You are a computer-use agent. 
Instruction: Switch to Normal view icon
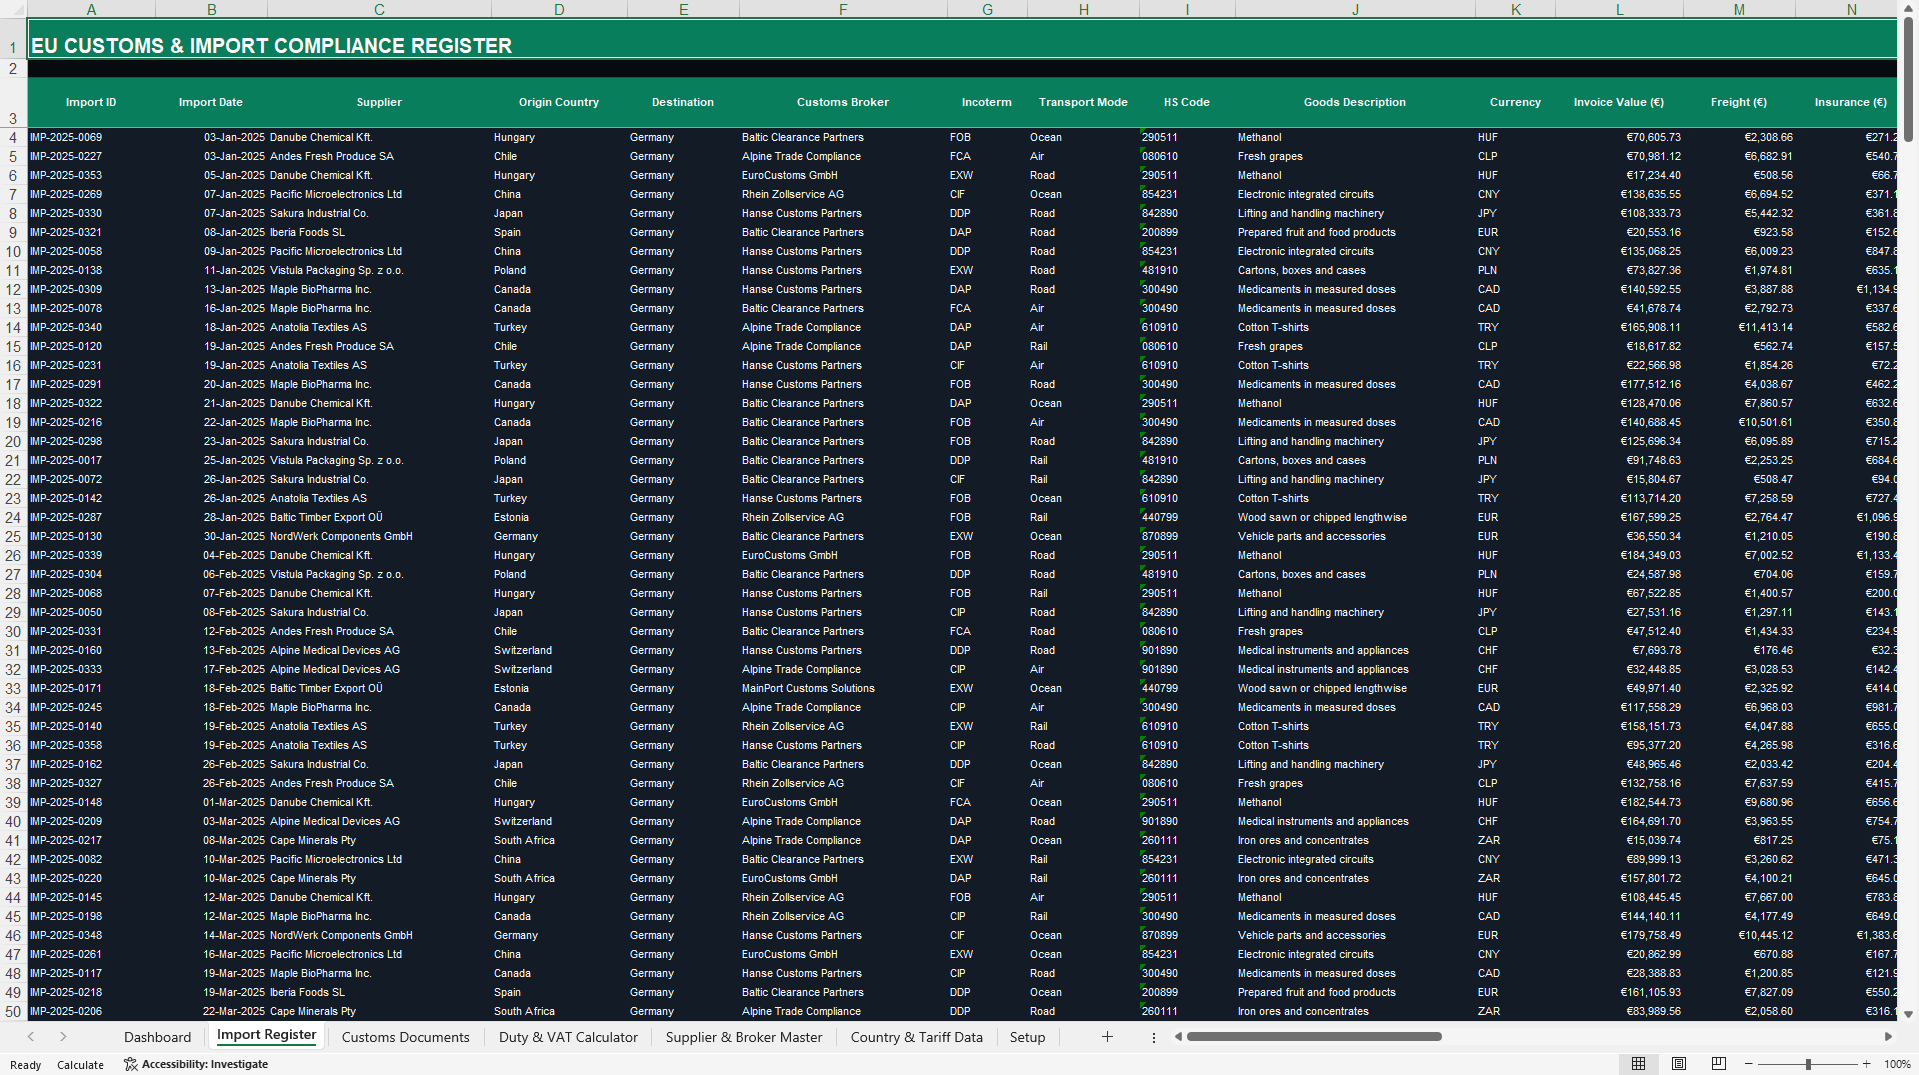coord(1638,1064)
